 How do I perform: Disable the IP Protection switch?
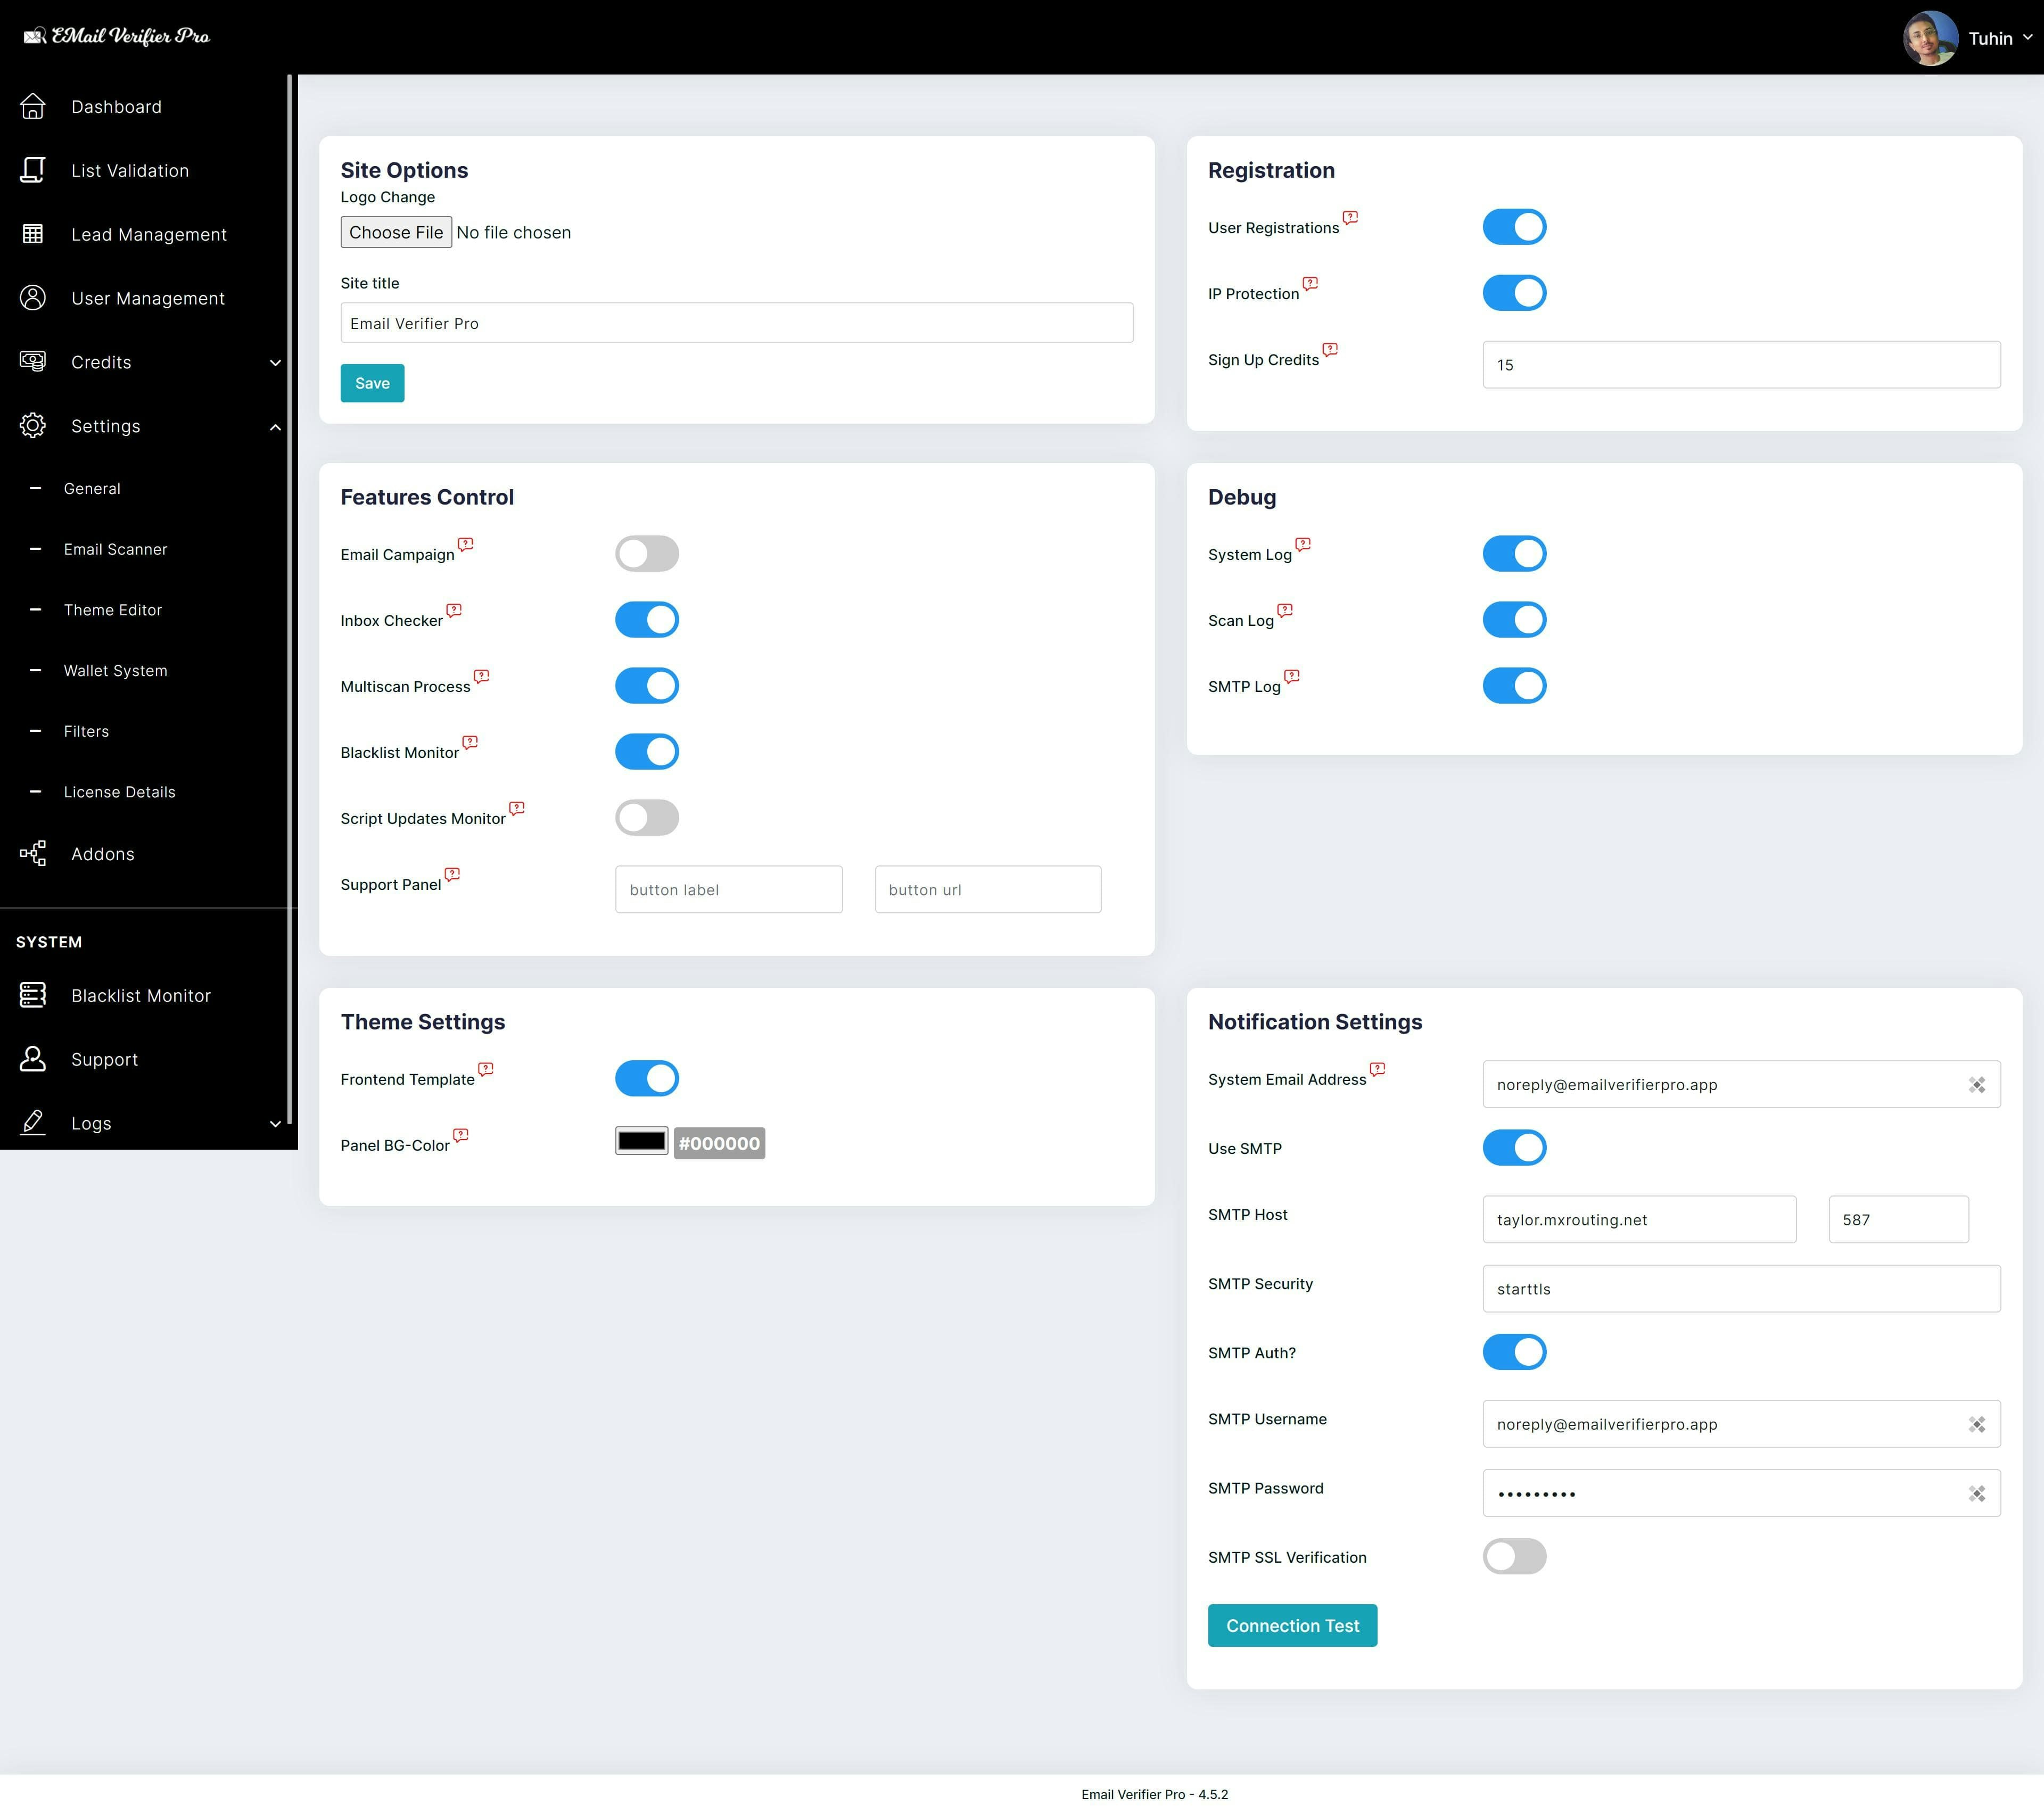pyautogui.click(x=1514, y=293)
